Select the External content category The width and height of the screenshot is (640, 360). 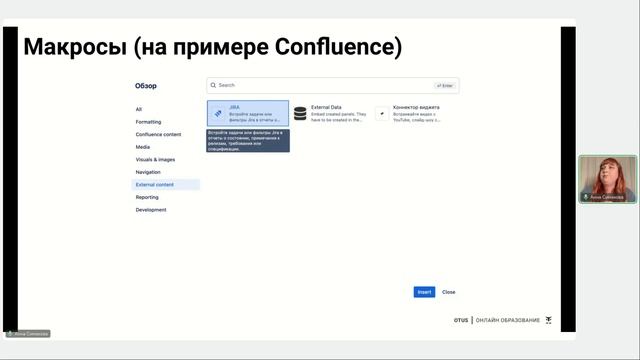[x=165, y=184]
